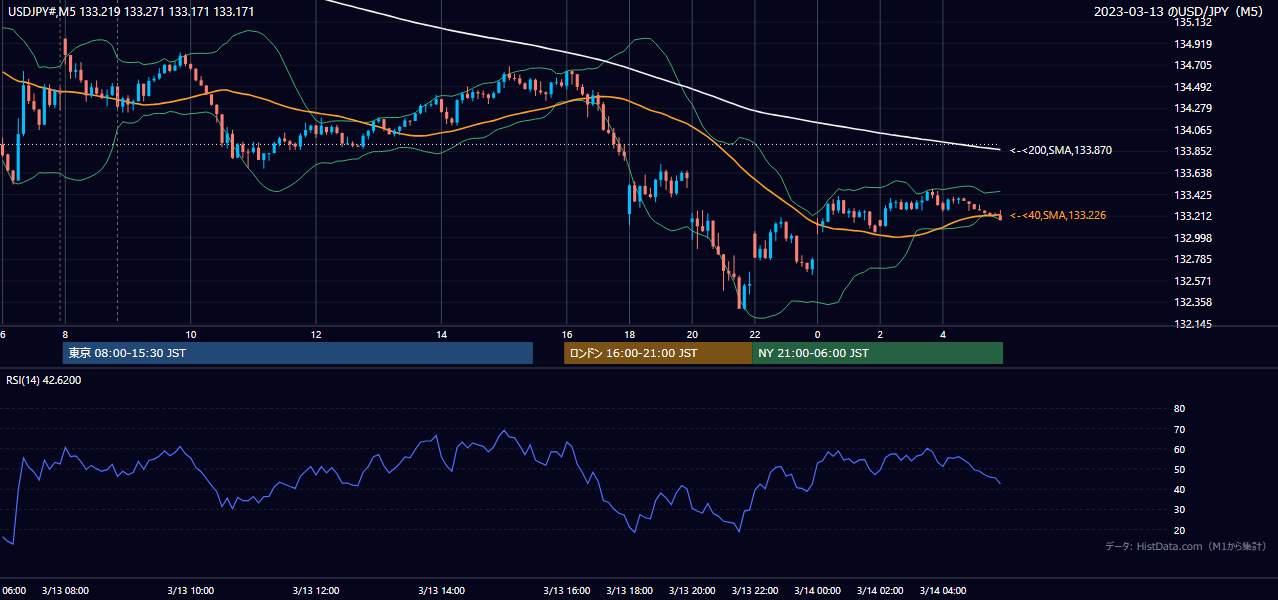Click the bottom time label '3/13 14:00'

(x=442, y=591)
